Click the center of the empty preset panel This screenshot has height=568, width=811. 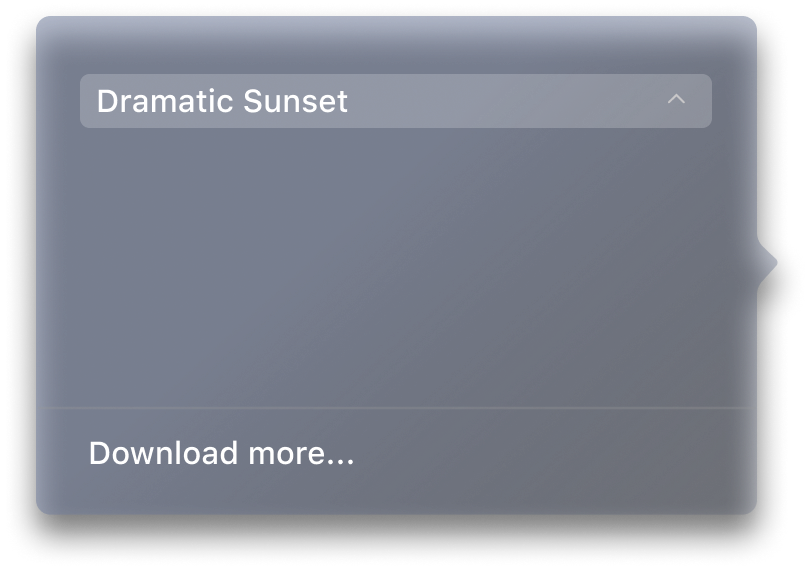click(x=396, y=267)
